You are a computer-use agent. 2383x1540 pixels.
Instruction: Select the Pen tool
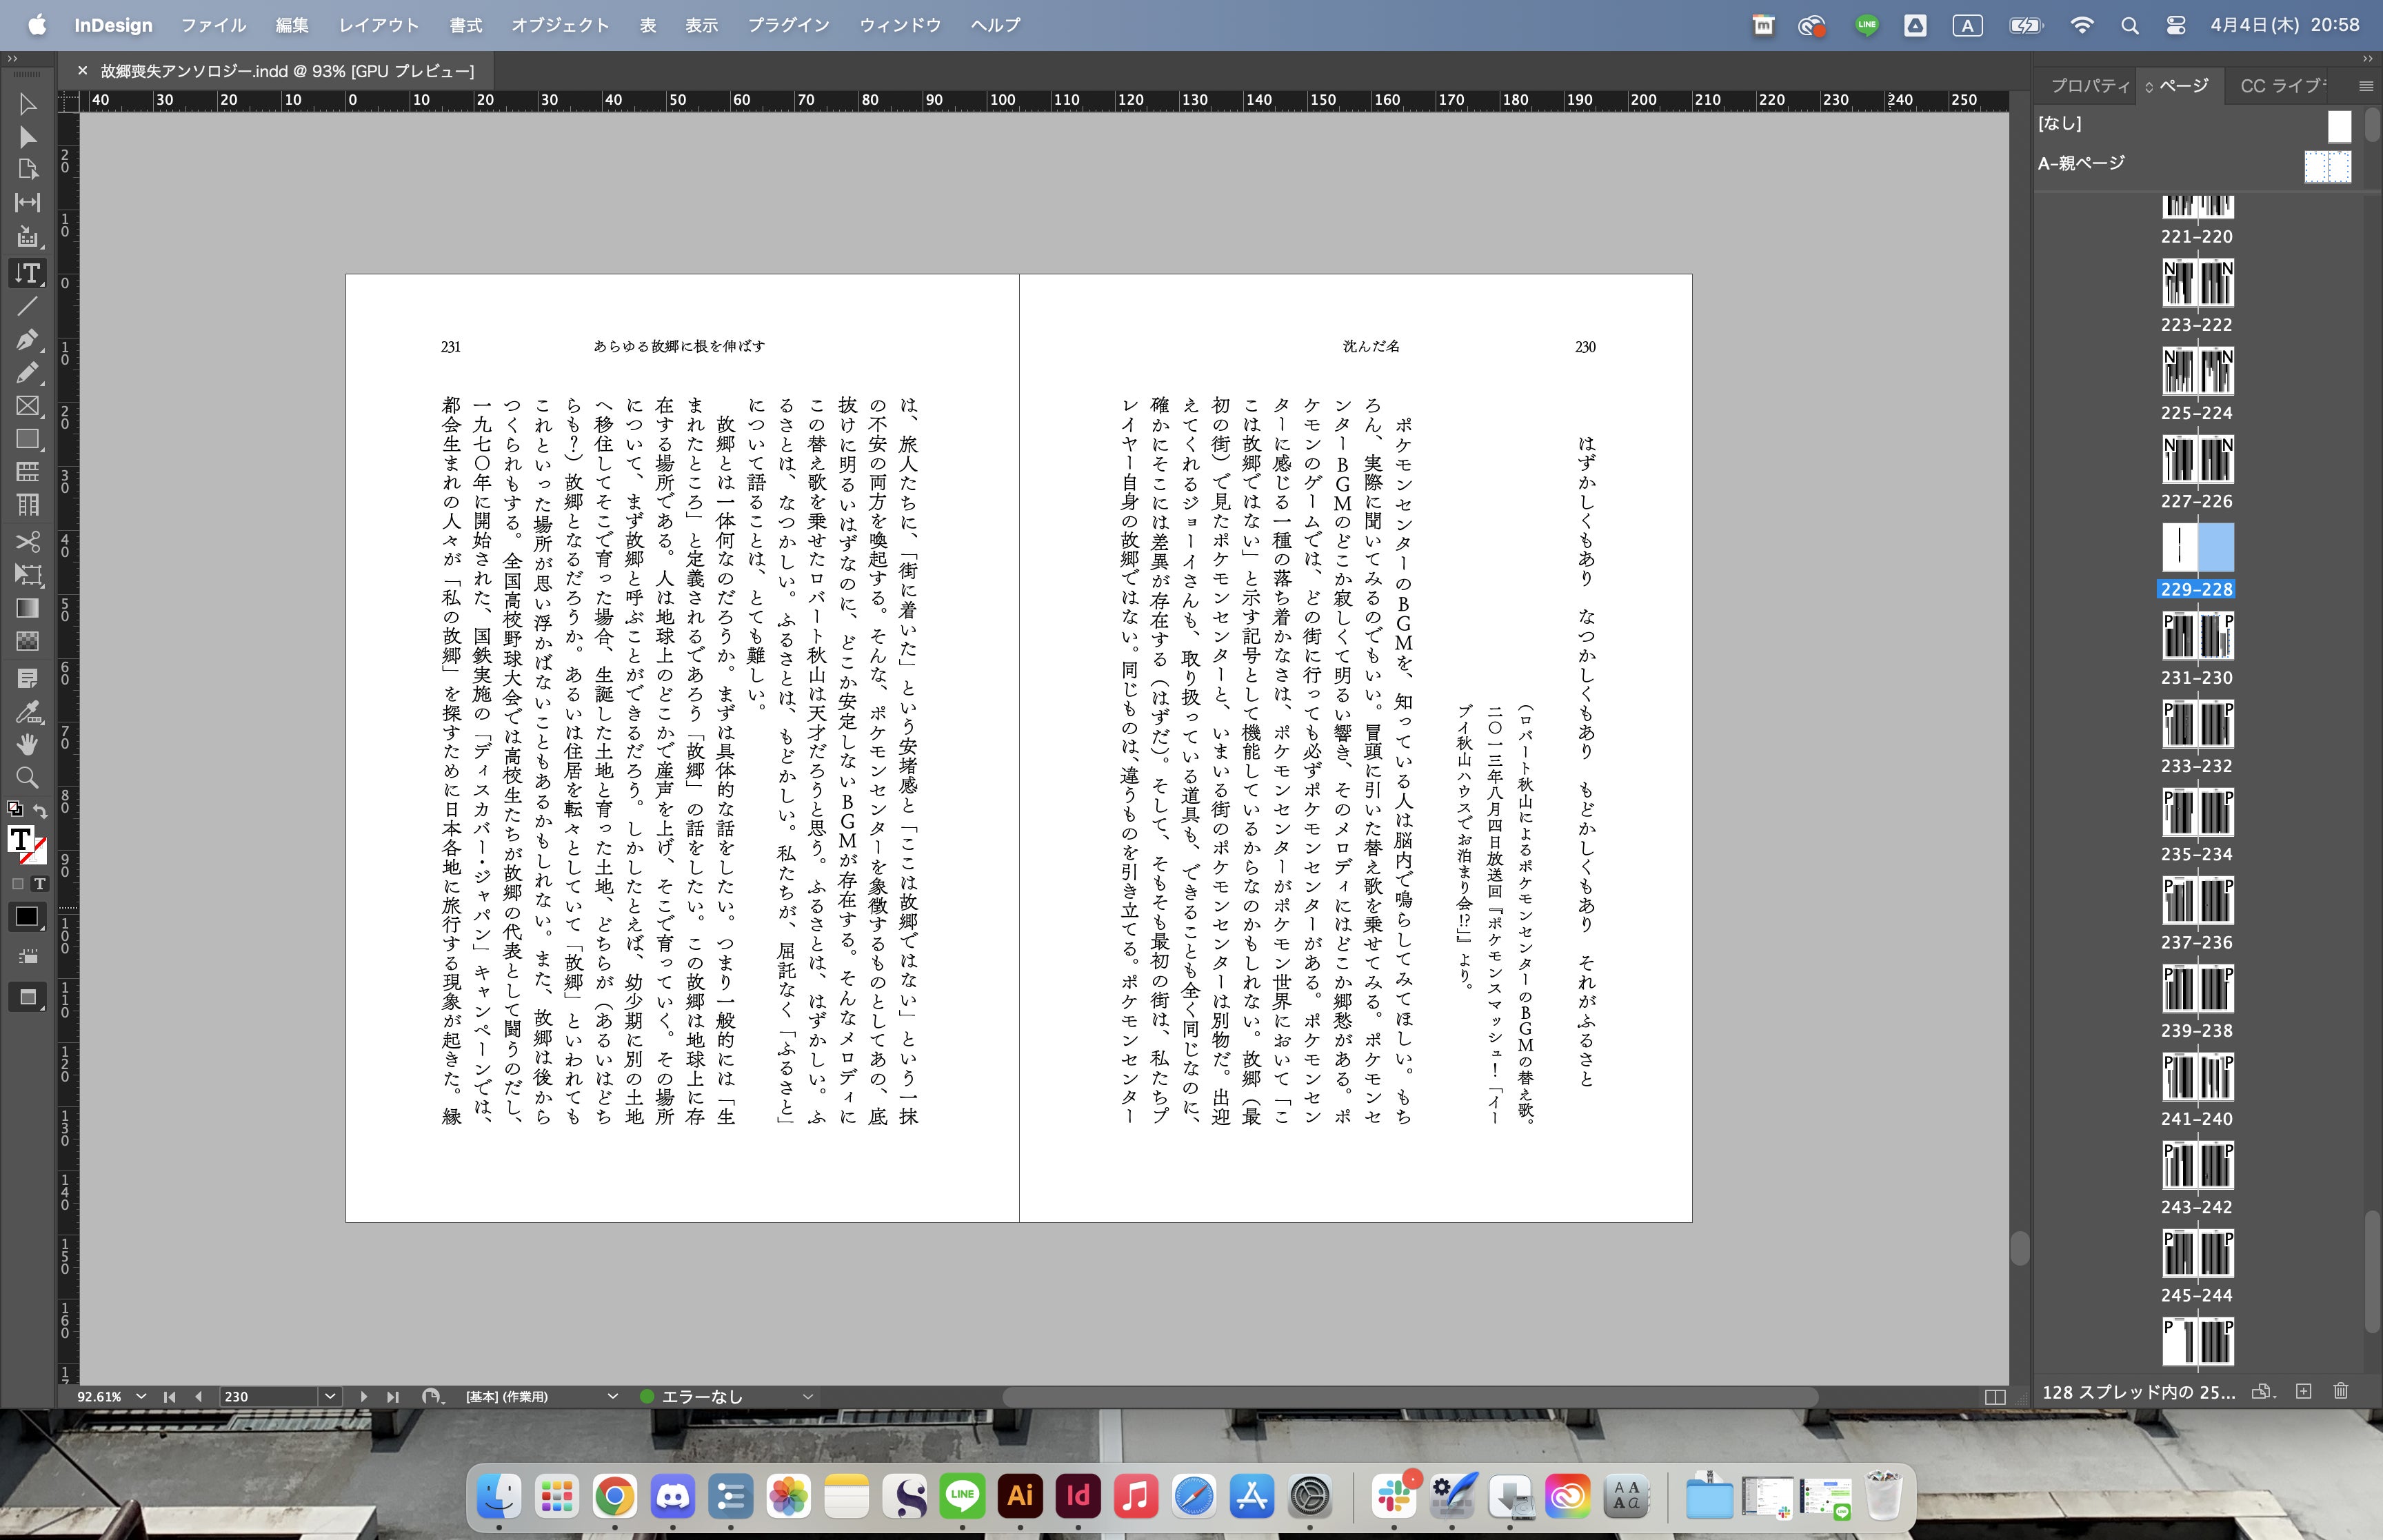pyautogui.click(x=27, y=339)
